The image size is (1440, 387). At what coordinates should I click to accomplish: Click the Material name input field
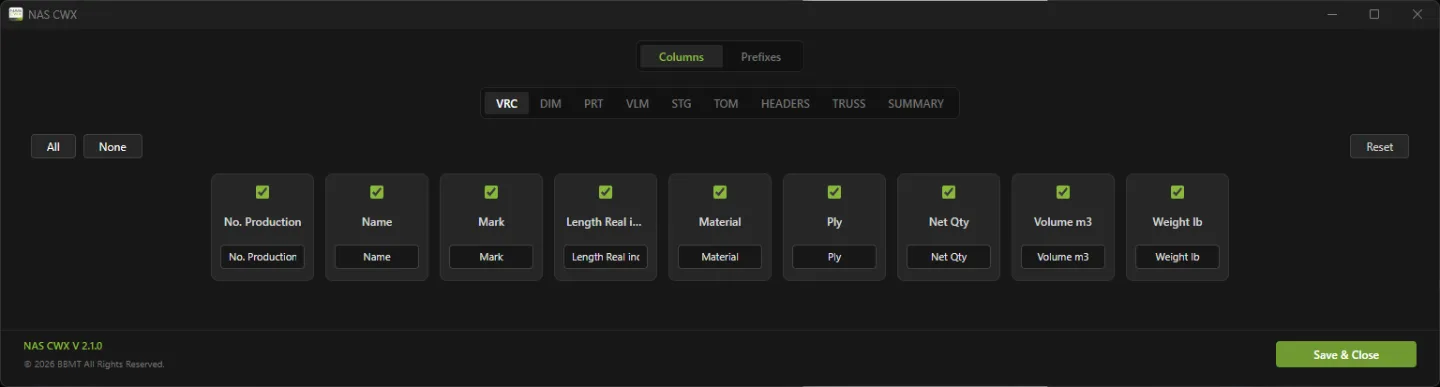click(720, 257)
